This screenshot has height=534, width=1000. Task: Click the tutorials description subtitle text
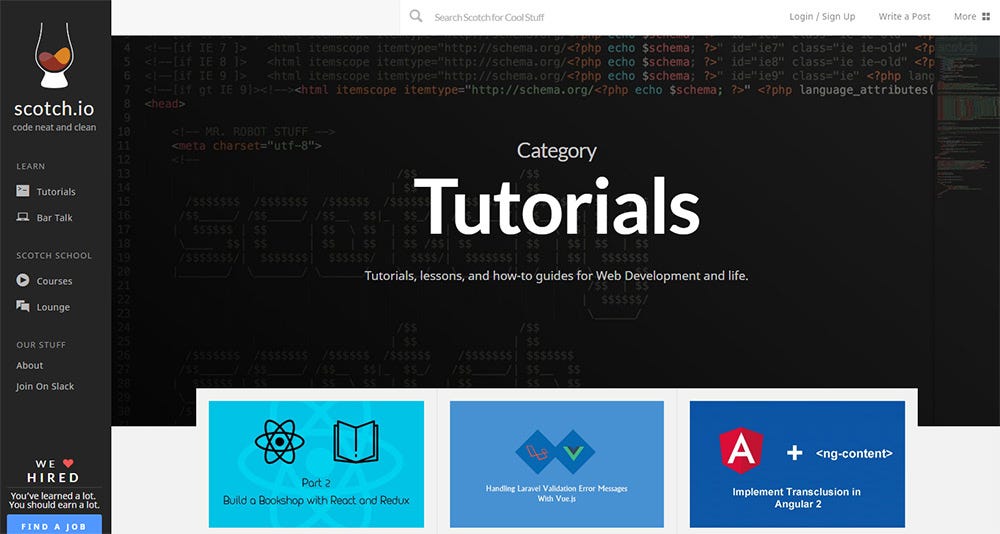tap(556, 276)
